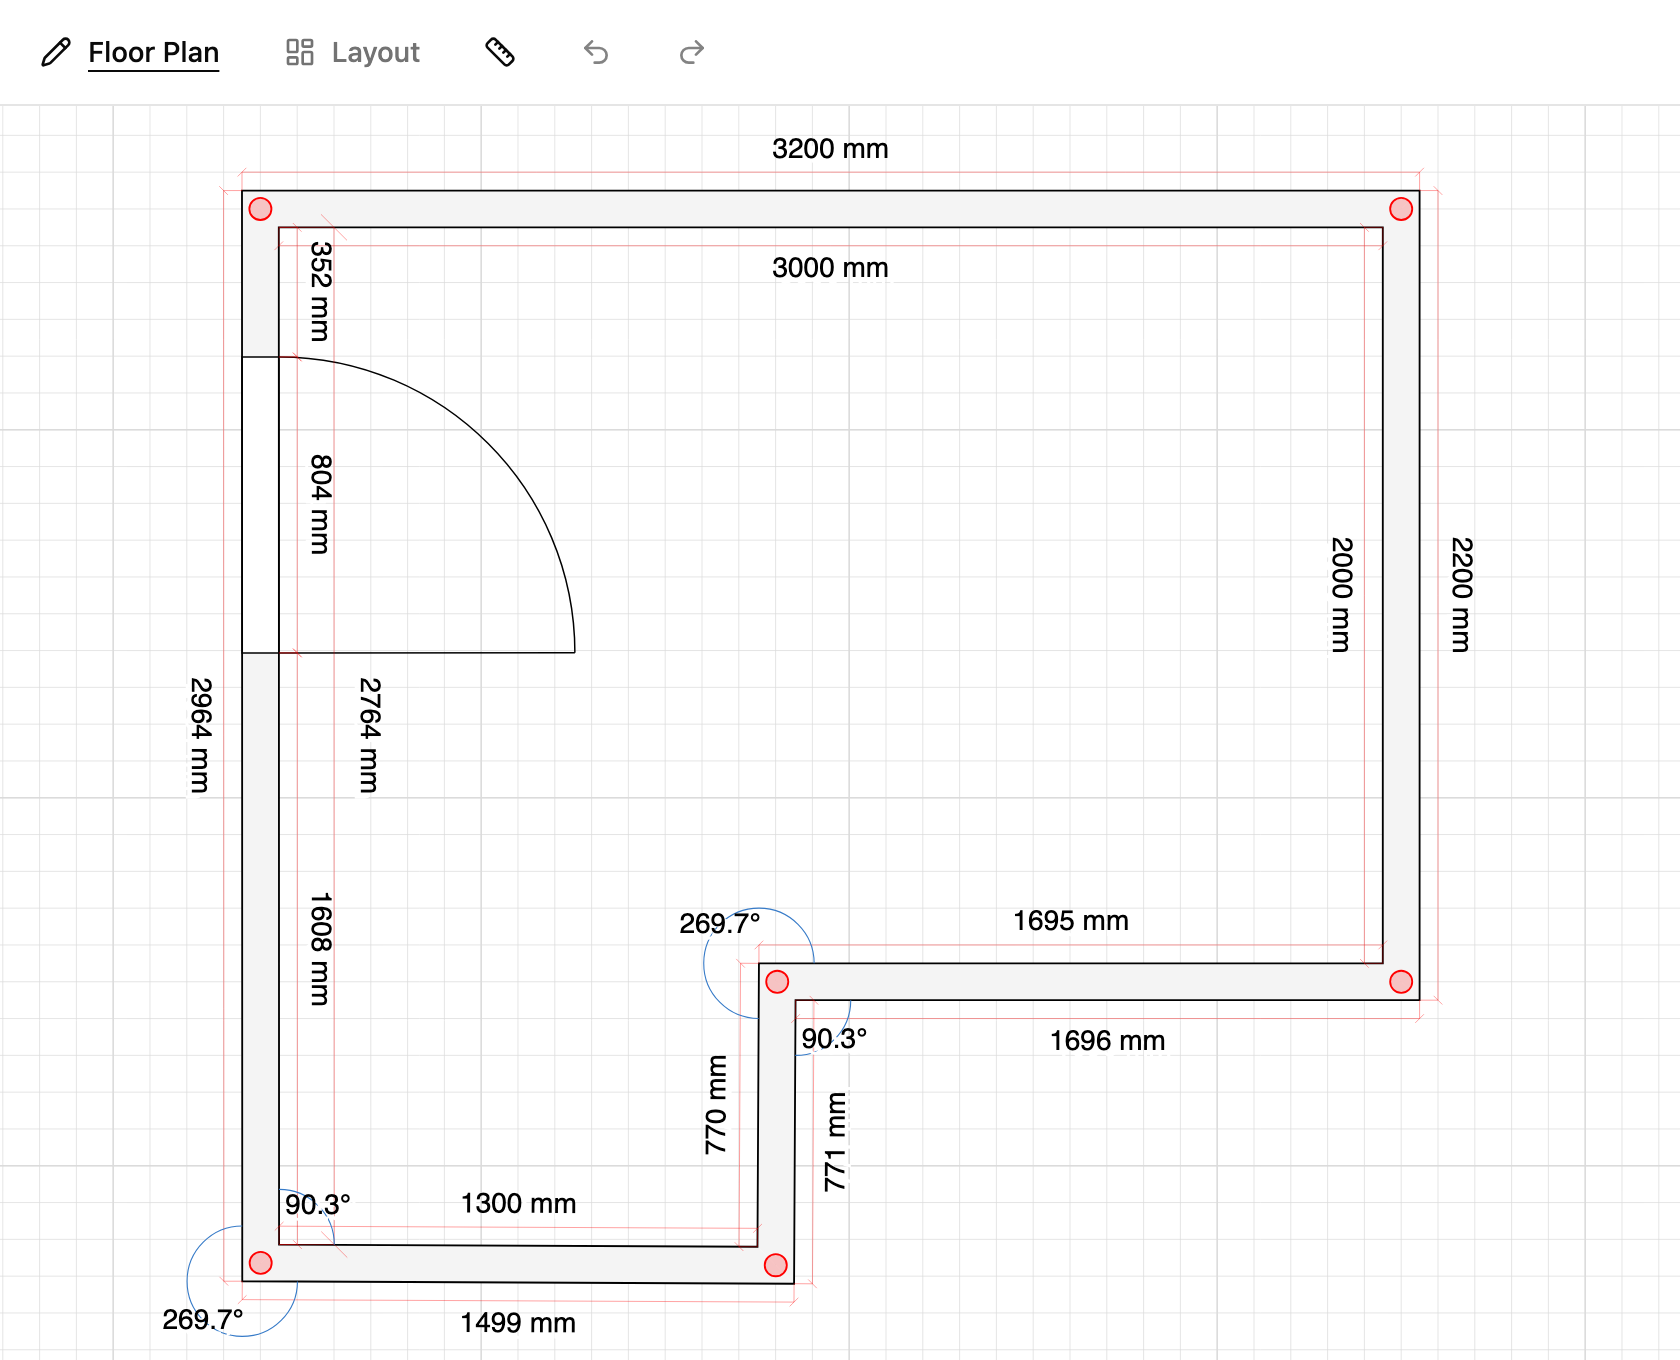Click the 269.7° angle label at bottom-left
1680x1360 pixels.
click(x=203, y=1320)
